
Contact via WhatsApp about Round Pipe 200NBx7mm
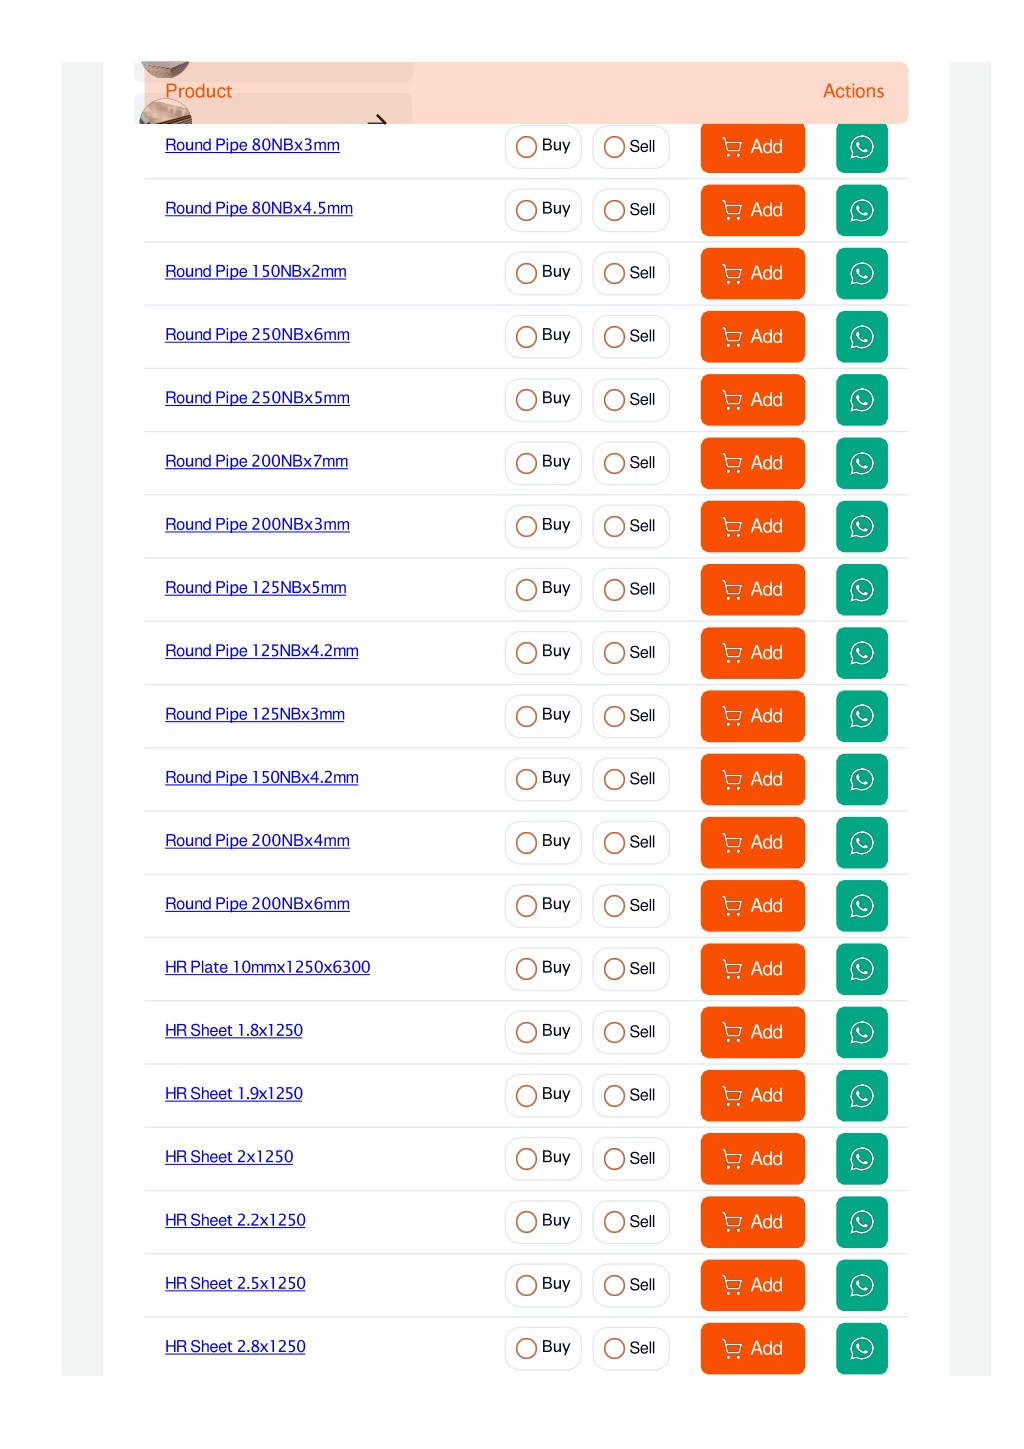coord(861,463)
